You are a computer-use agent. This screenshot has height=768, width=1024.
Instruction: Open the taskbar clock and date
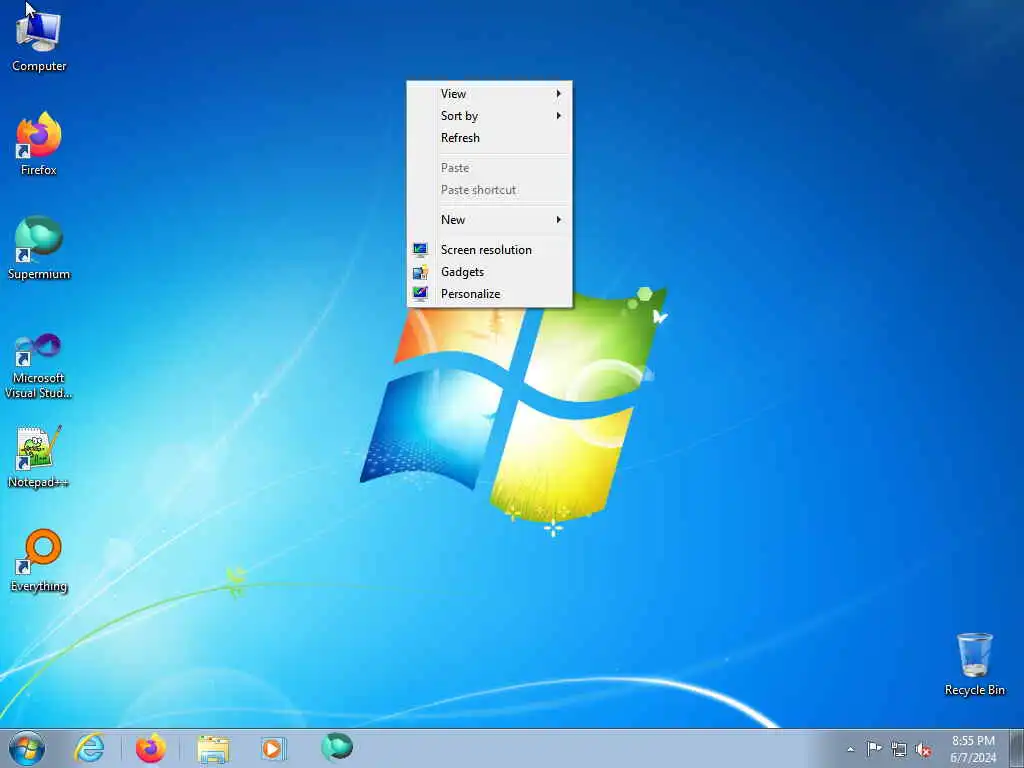coord(973,748)
